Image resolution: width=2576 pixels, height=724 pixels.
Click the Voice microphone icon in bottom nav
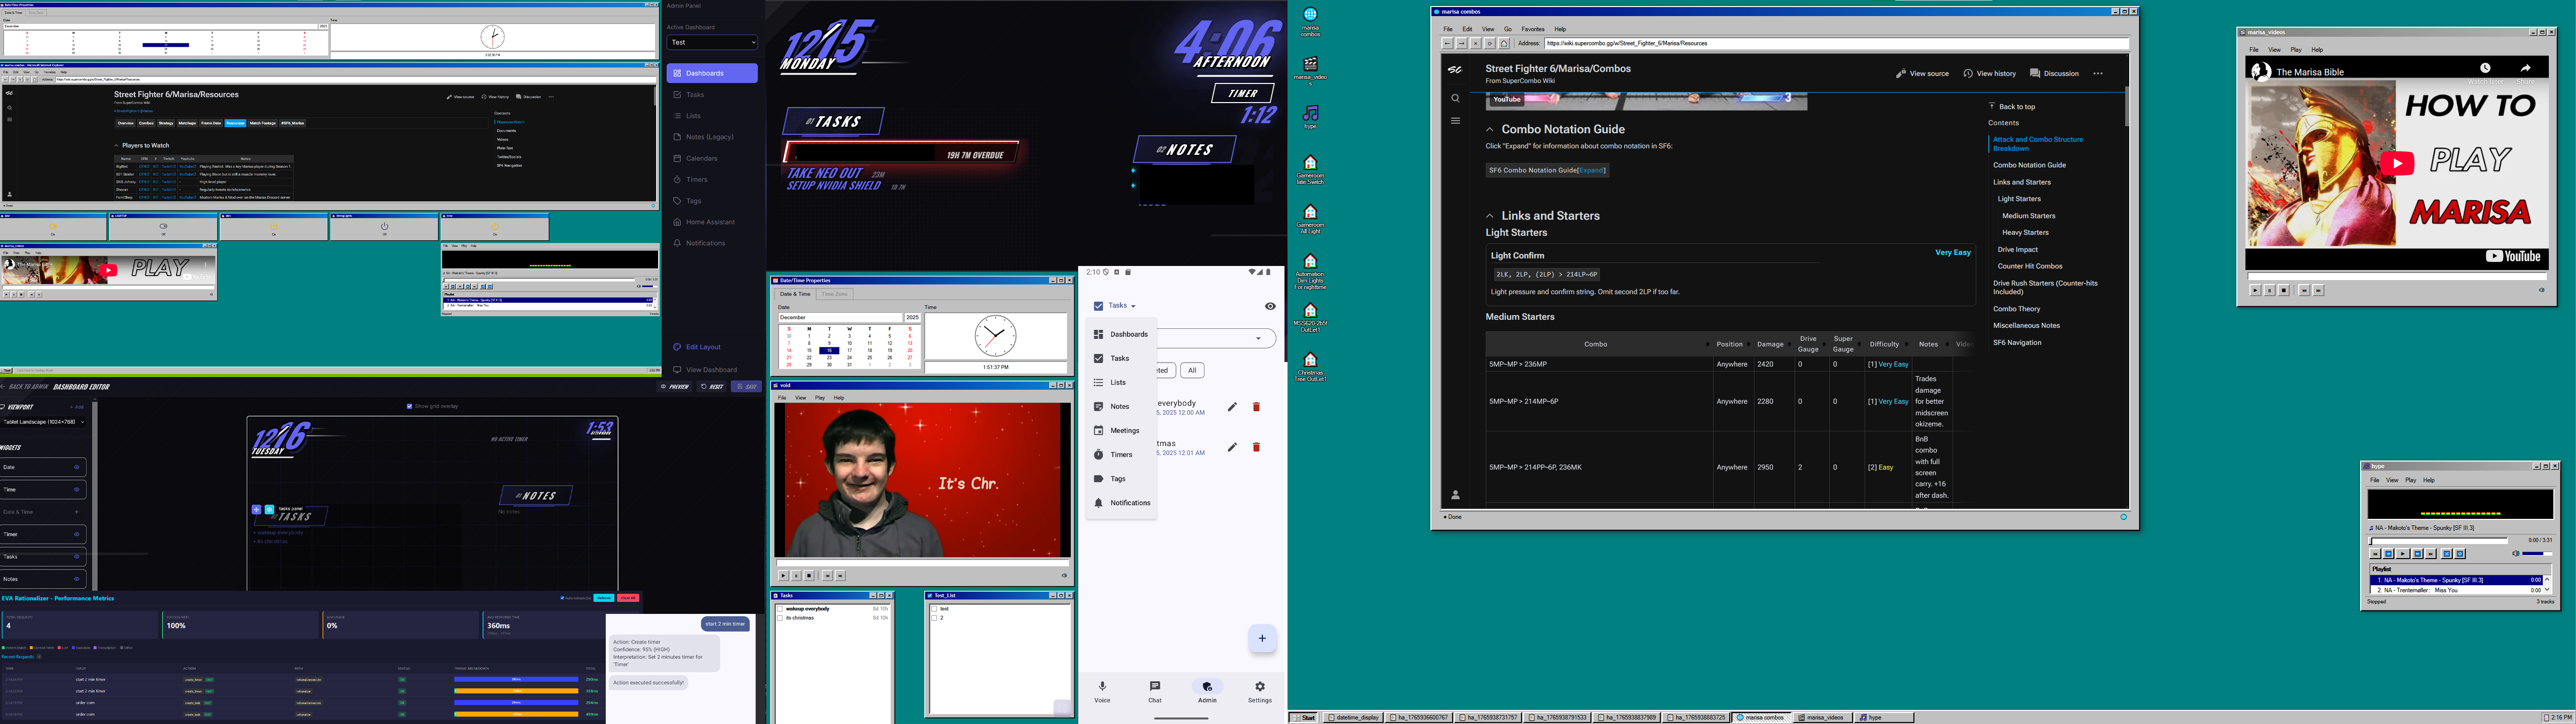[x=1102, y=687]
